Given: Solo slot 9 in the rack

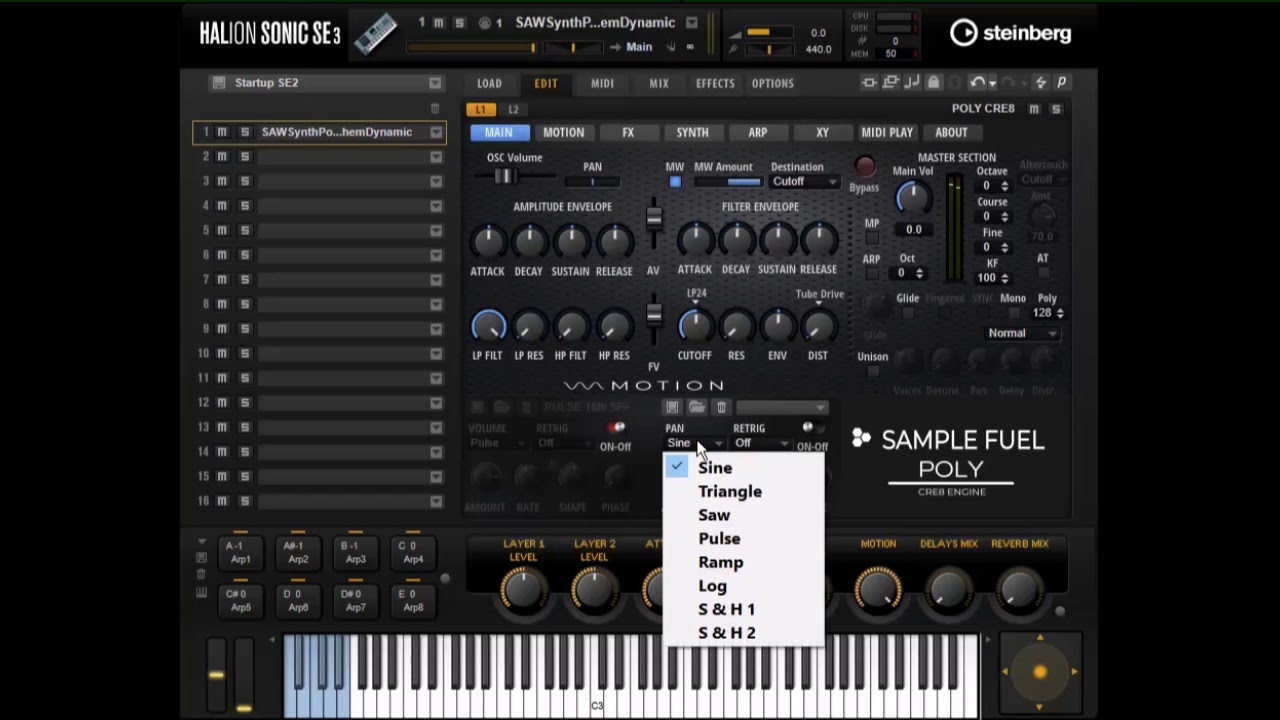Looking at the screenshot, I should [244, 329].
